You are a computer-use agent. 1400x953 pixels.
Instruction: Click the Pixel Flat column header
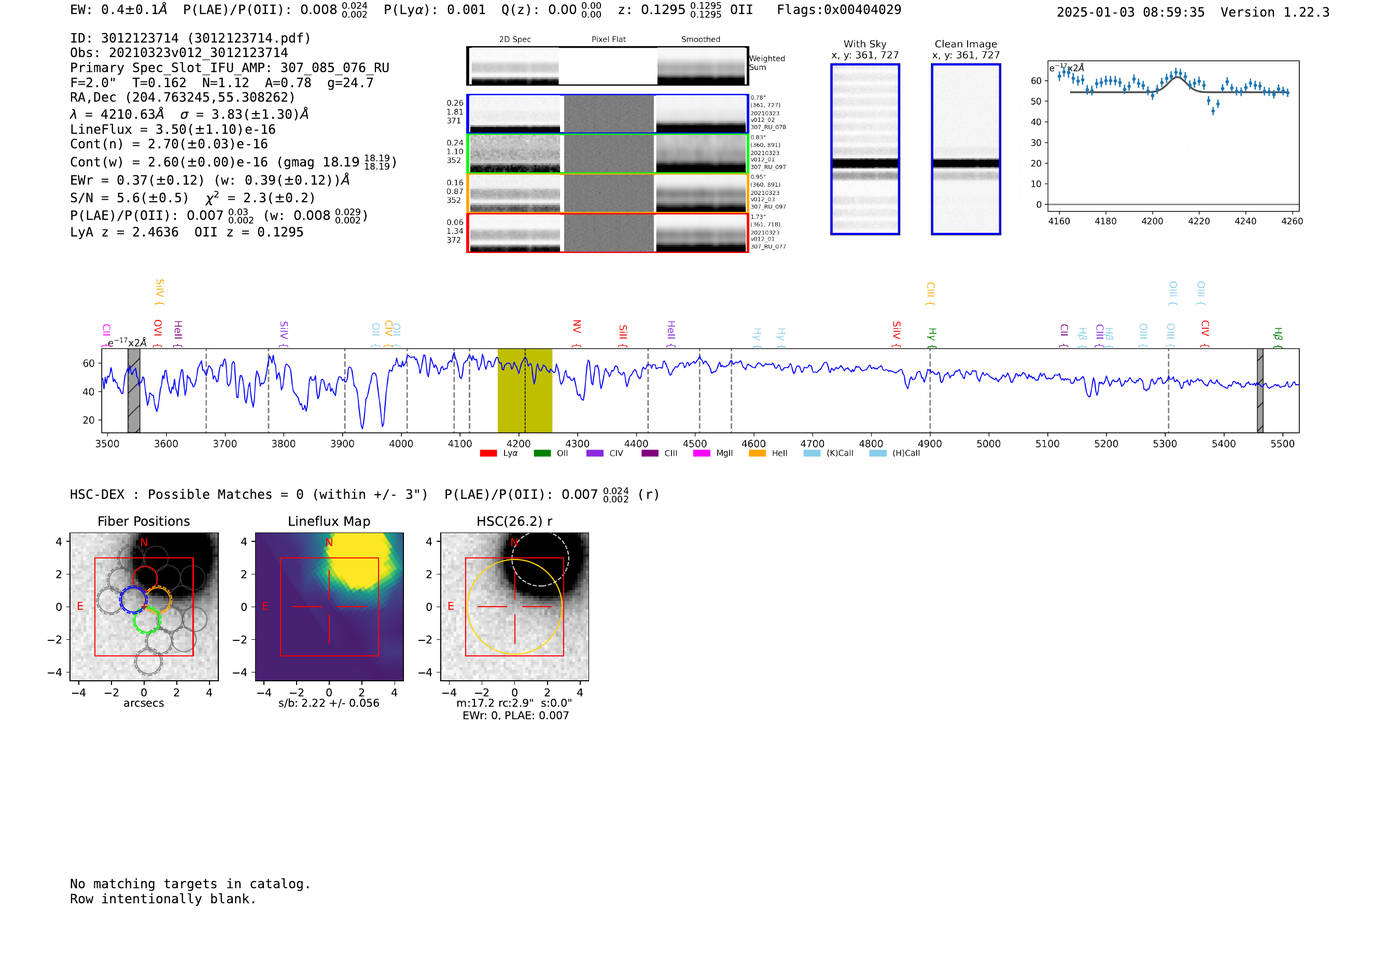click(608, 40)
